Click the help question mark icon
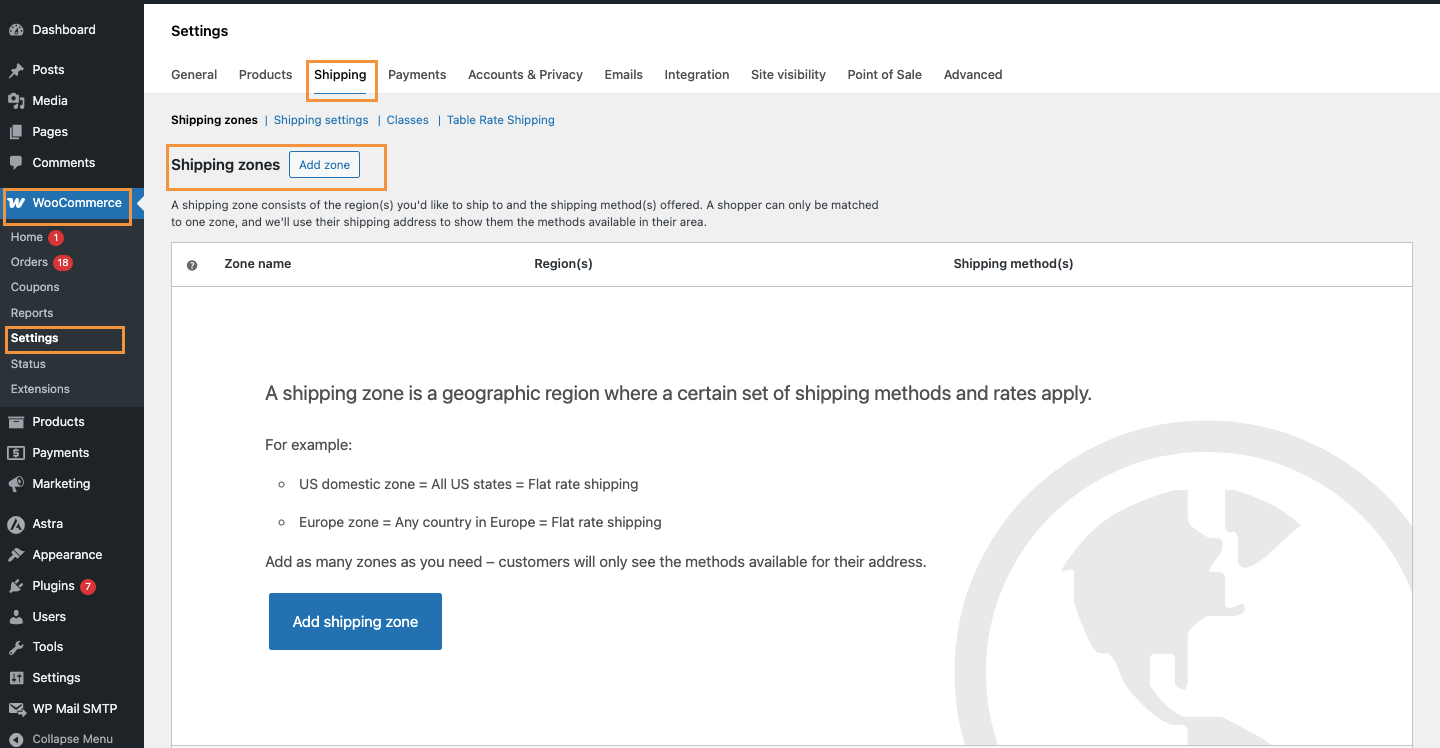The height and width of the screenshot is (748, 1440). 192,265
